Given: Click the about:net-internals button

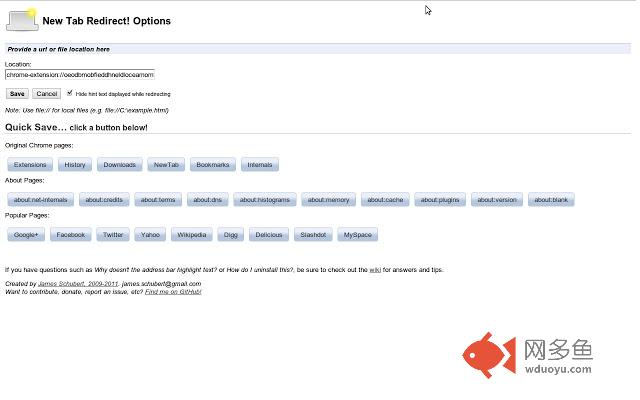Looking at the screenshot, I should [x=41, y=200].
